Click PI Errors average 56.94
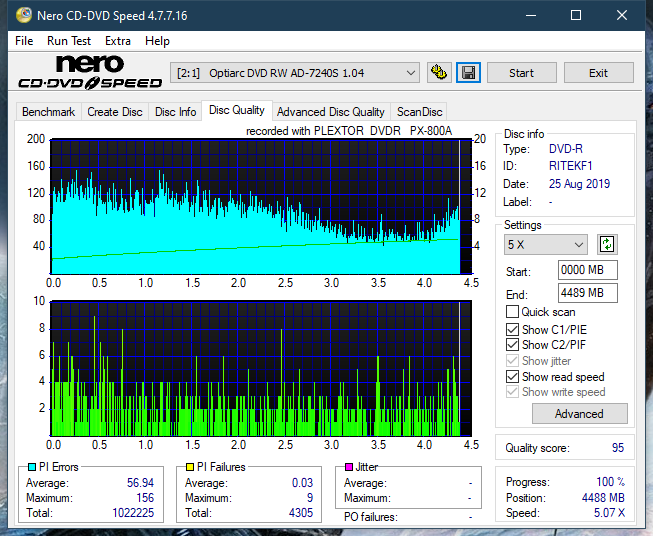Viewport: 653px width, 536px height. coord(140,483)
